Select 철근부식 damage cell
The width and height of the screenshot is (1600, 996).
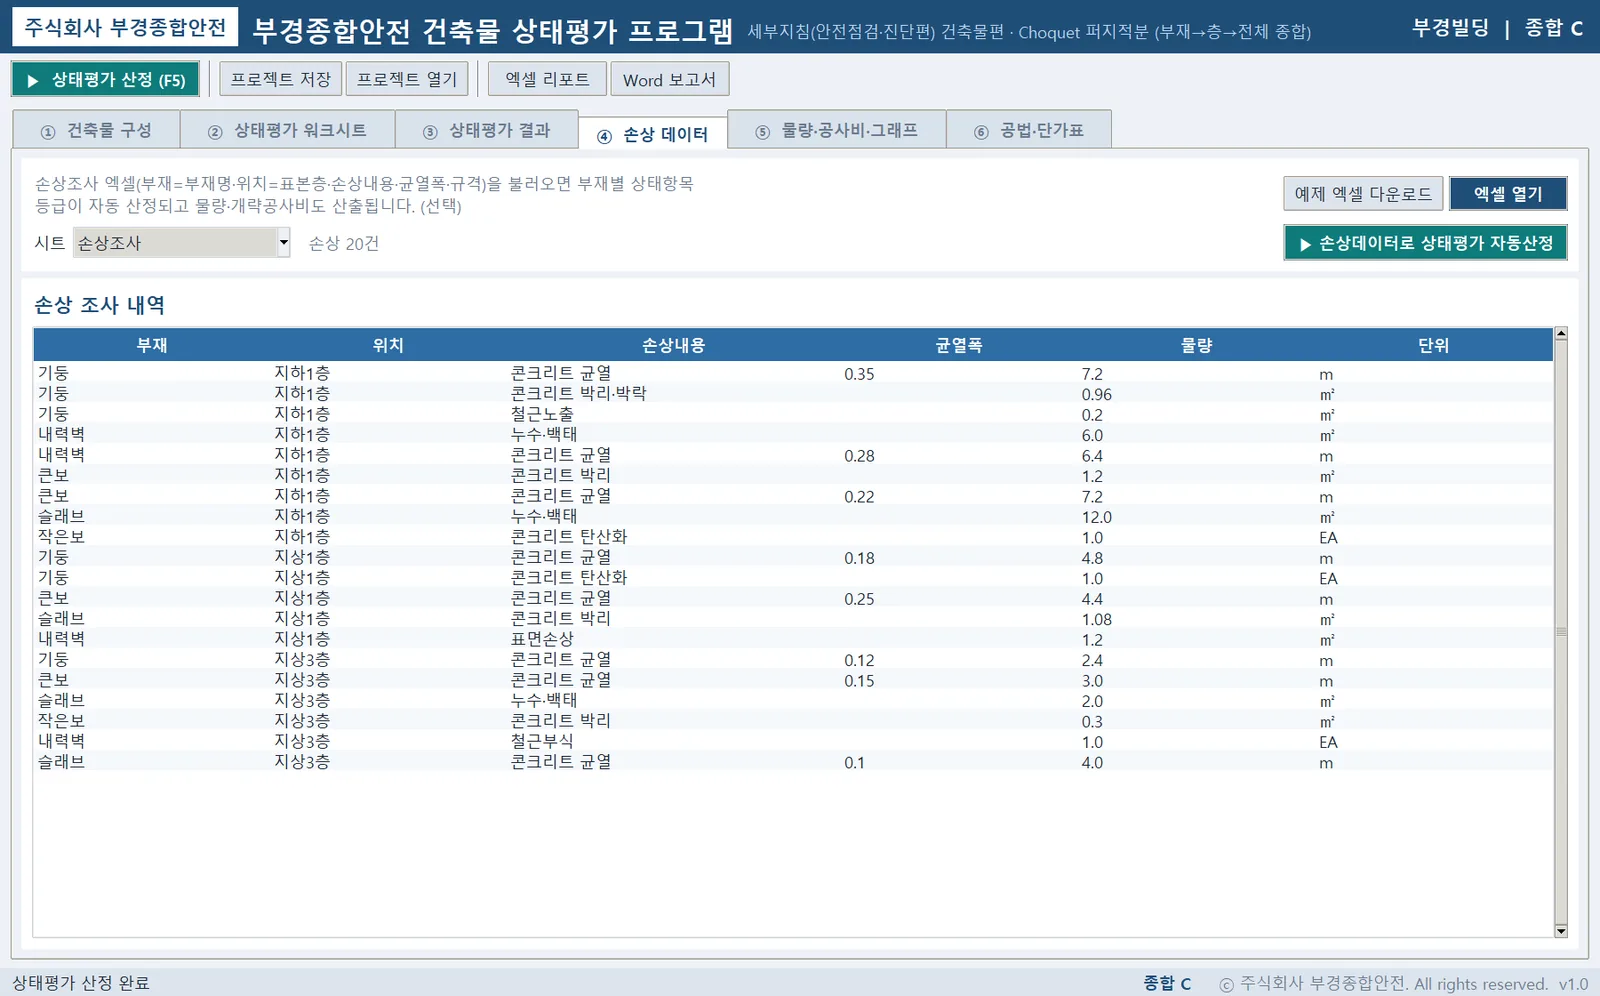542,741
